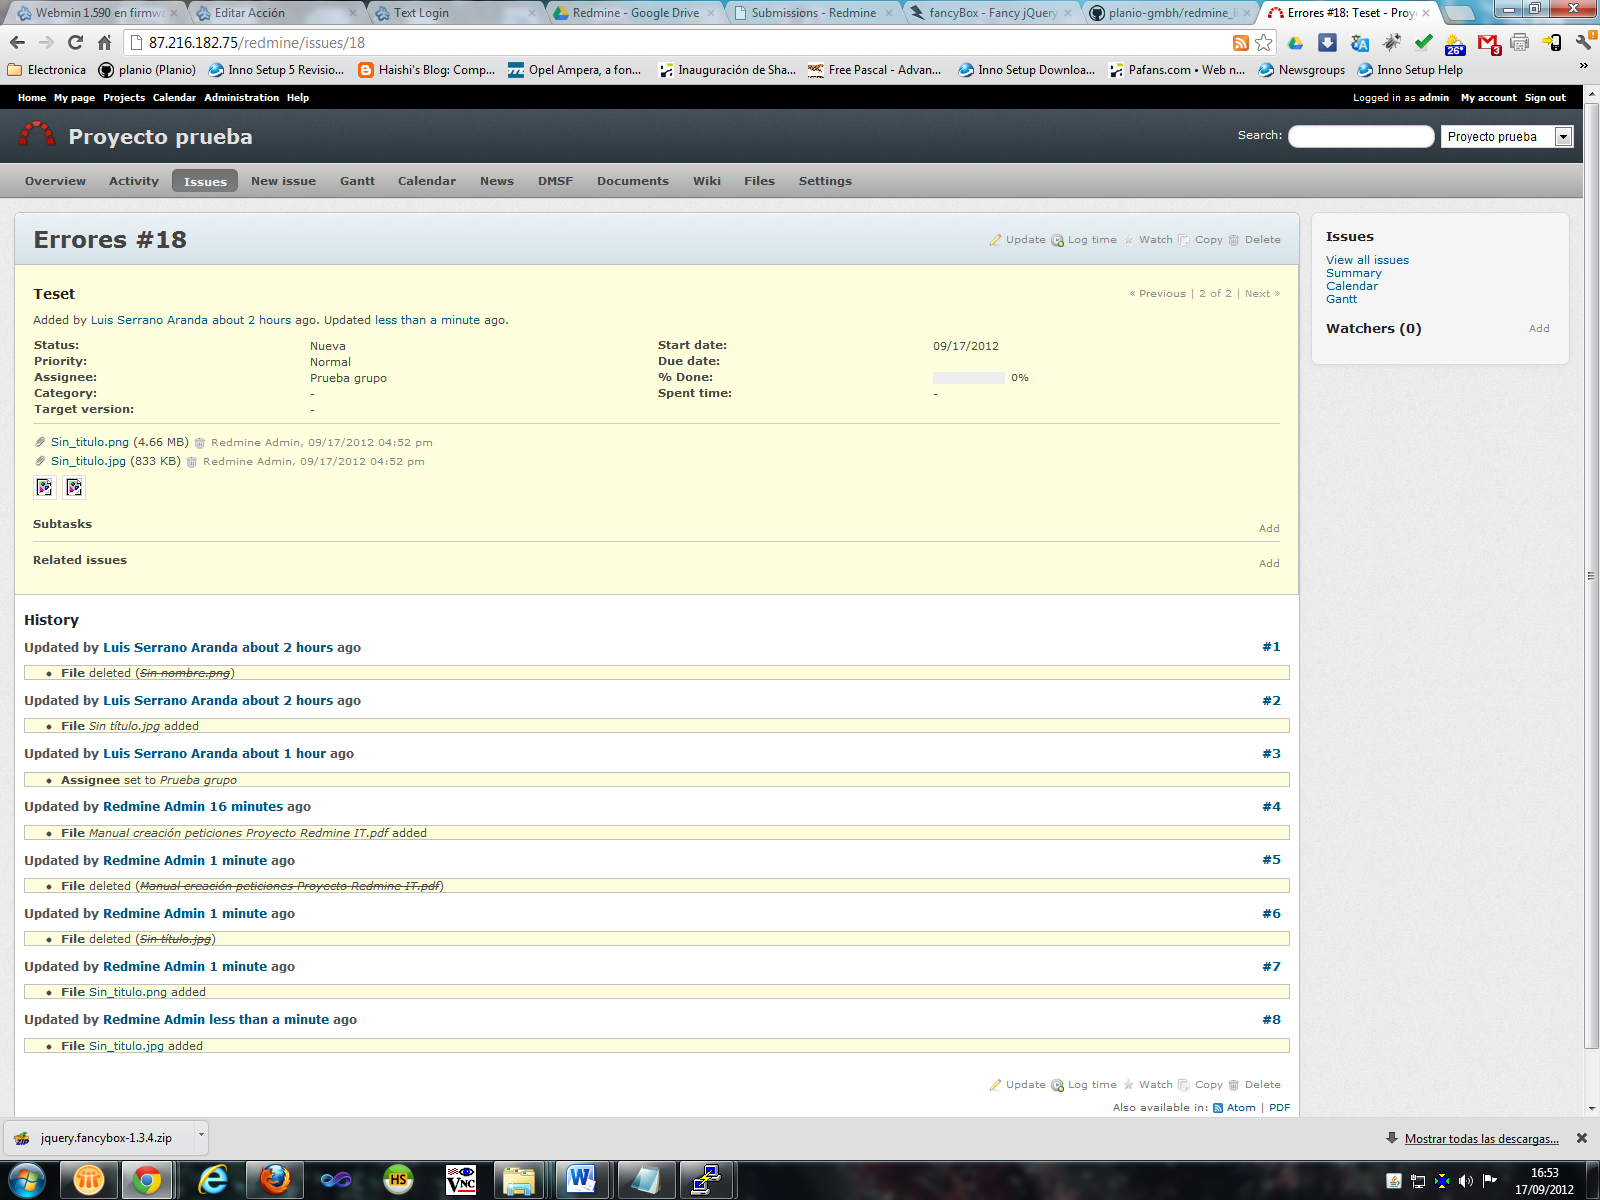1600x1200 pixels.
Task: Open the first attachment thumbnail image
Action: coord(44,487)
